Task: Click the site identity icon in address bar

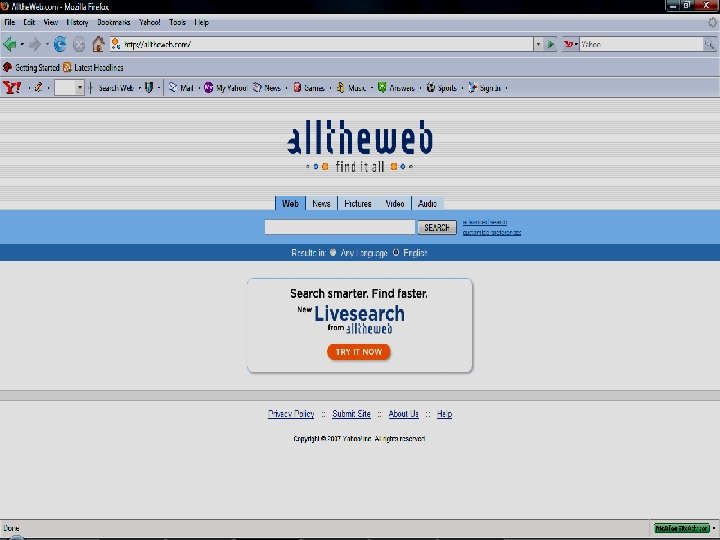Action: click(116, 44)
